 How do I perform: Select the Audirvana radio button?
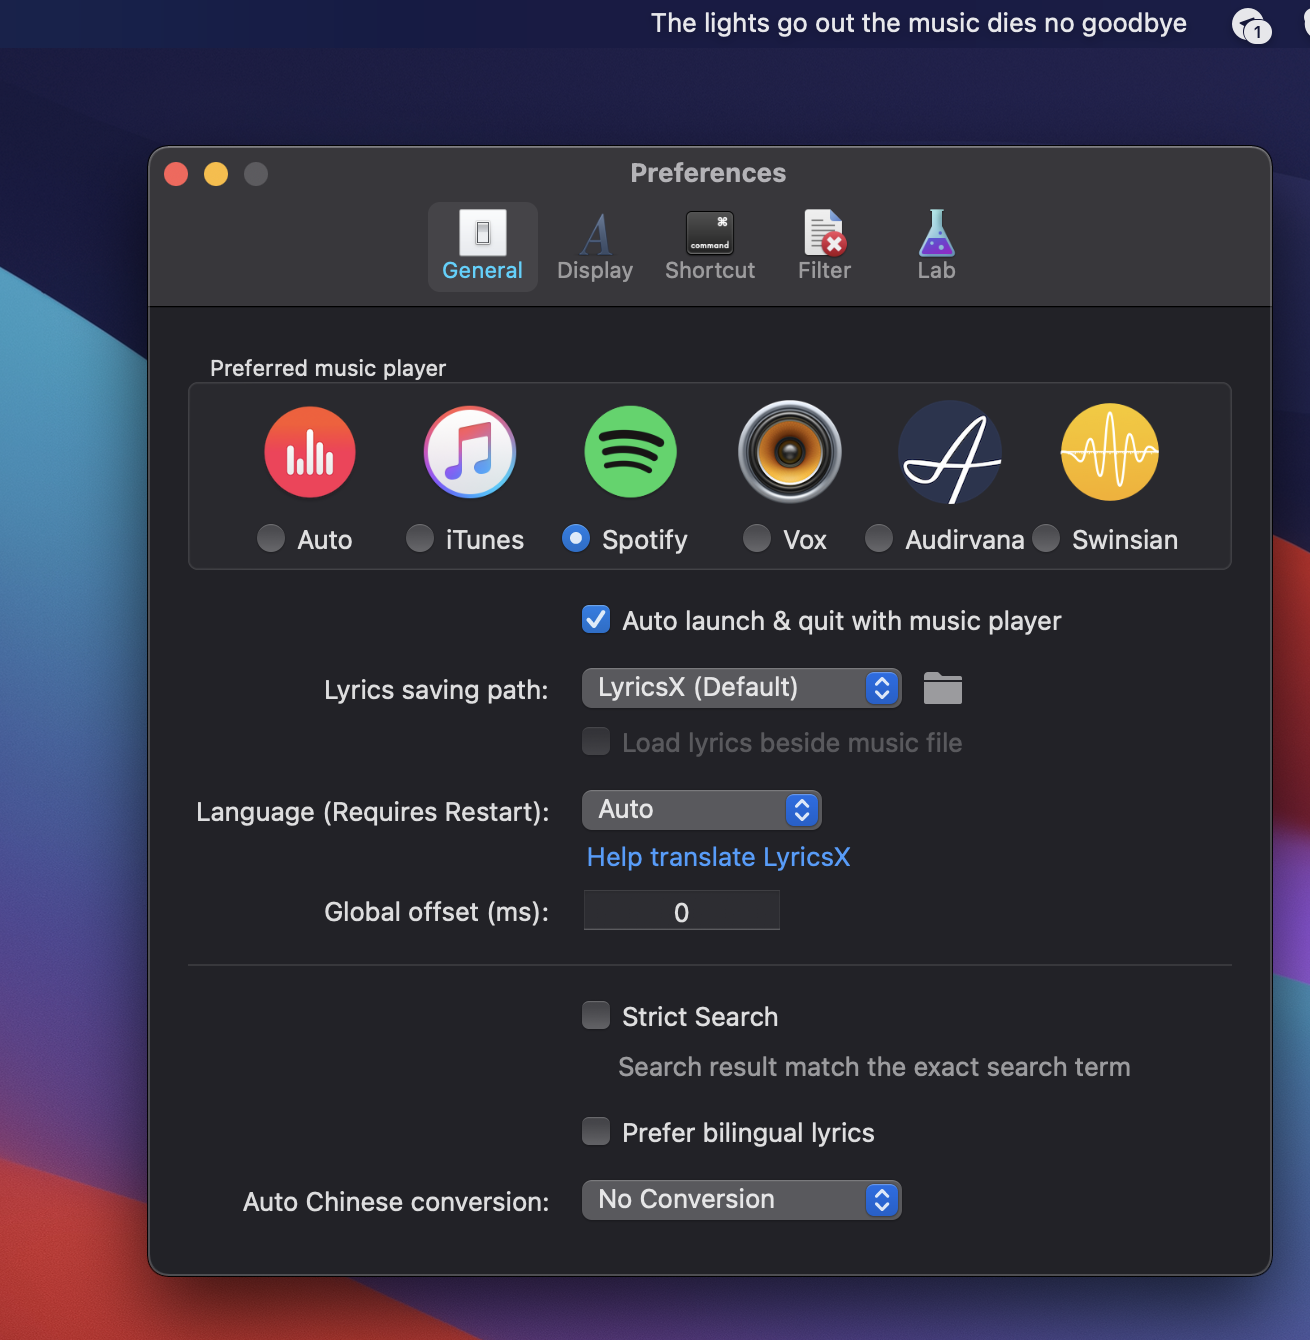coord(879,538)
